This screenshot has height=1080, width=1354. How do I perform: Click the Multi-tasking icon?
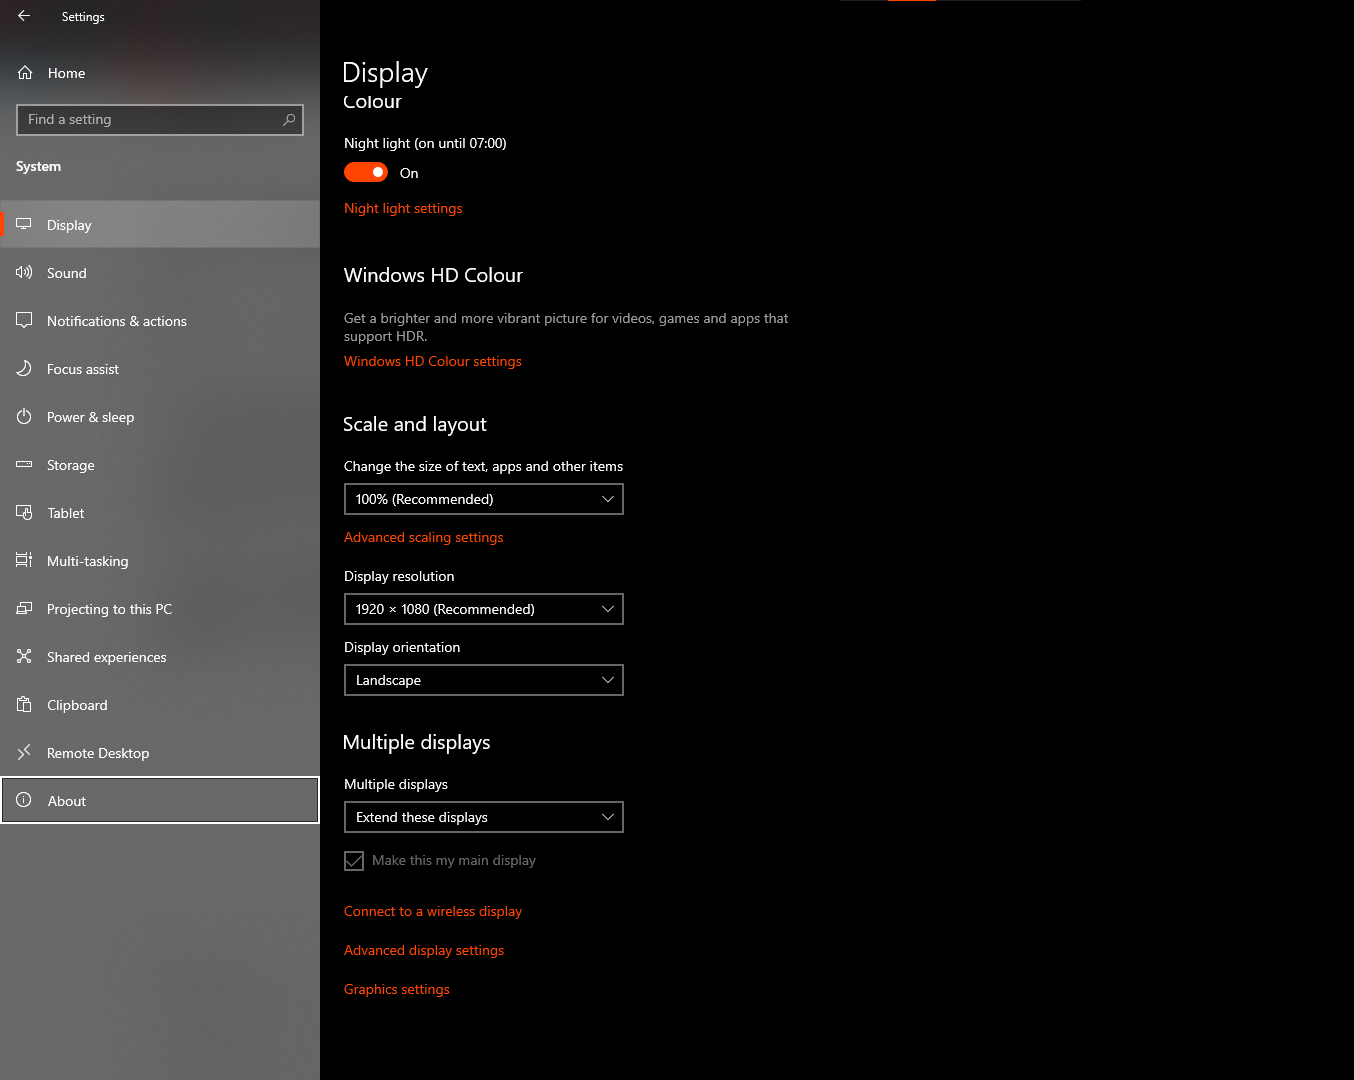tap(24, 560)
